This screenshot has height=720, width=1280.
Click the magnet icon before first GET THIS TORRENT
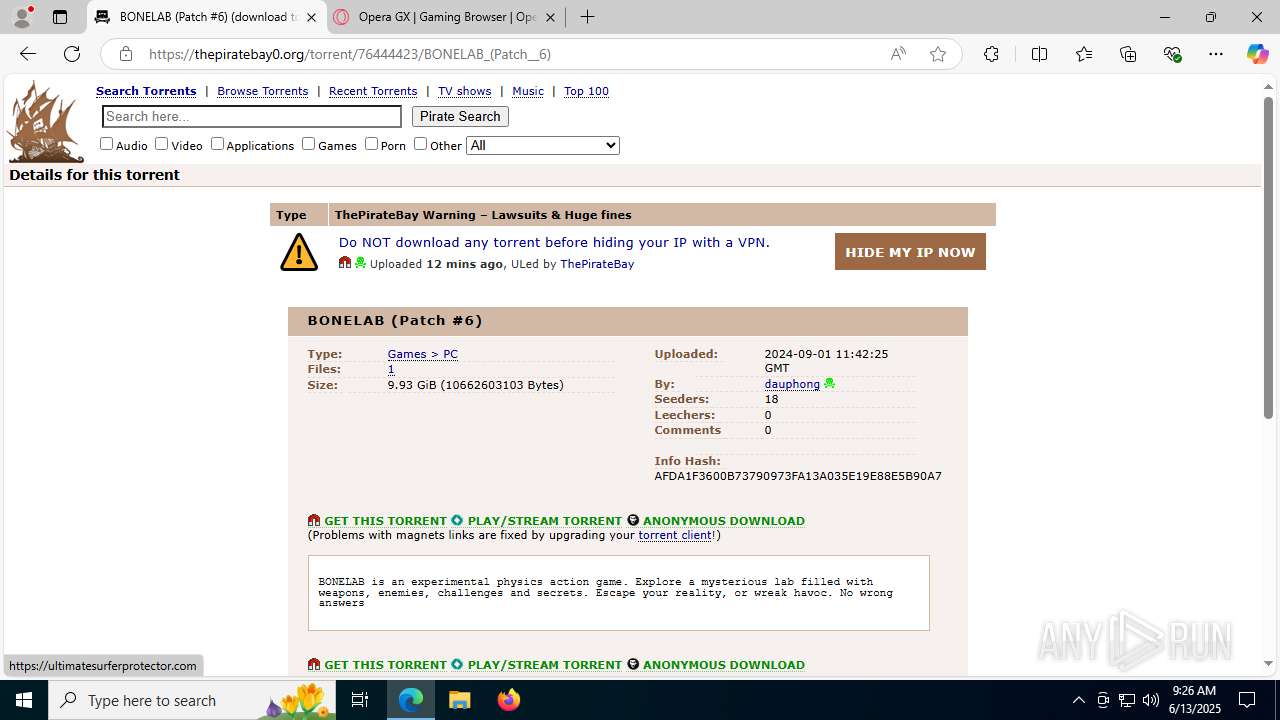click(x=314, y=520)
